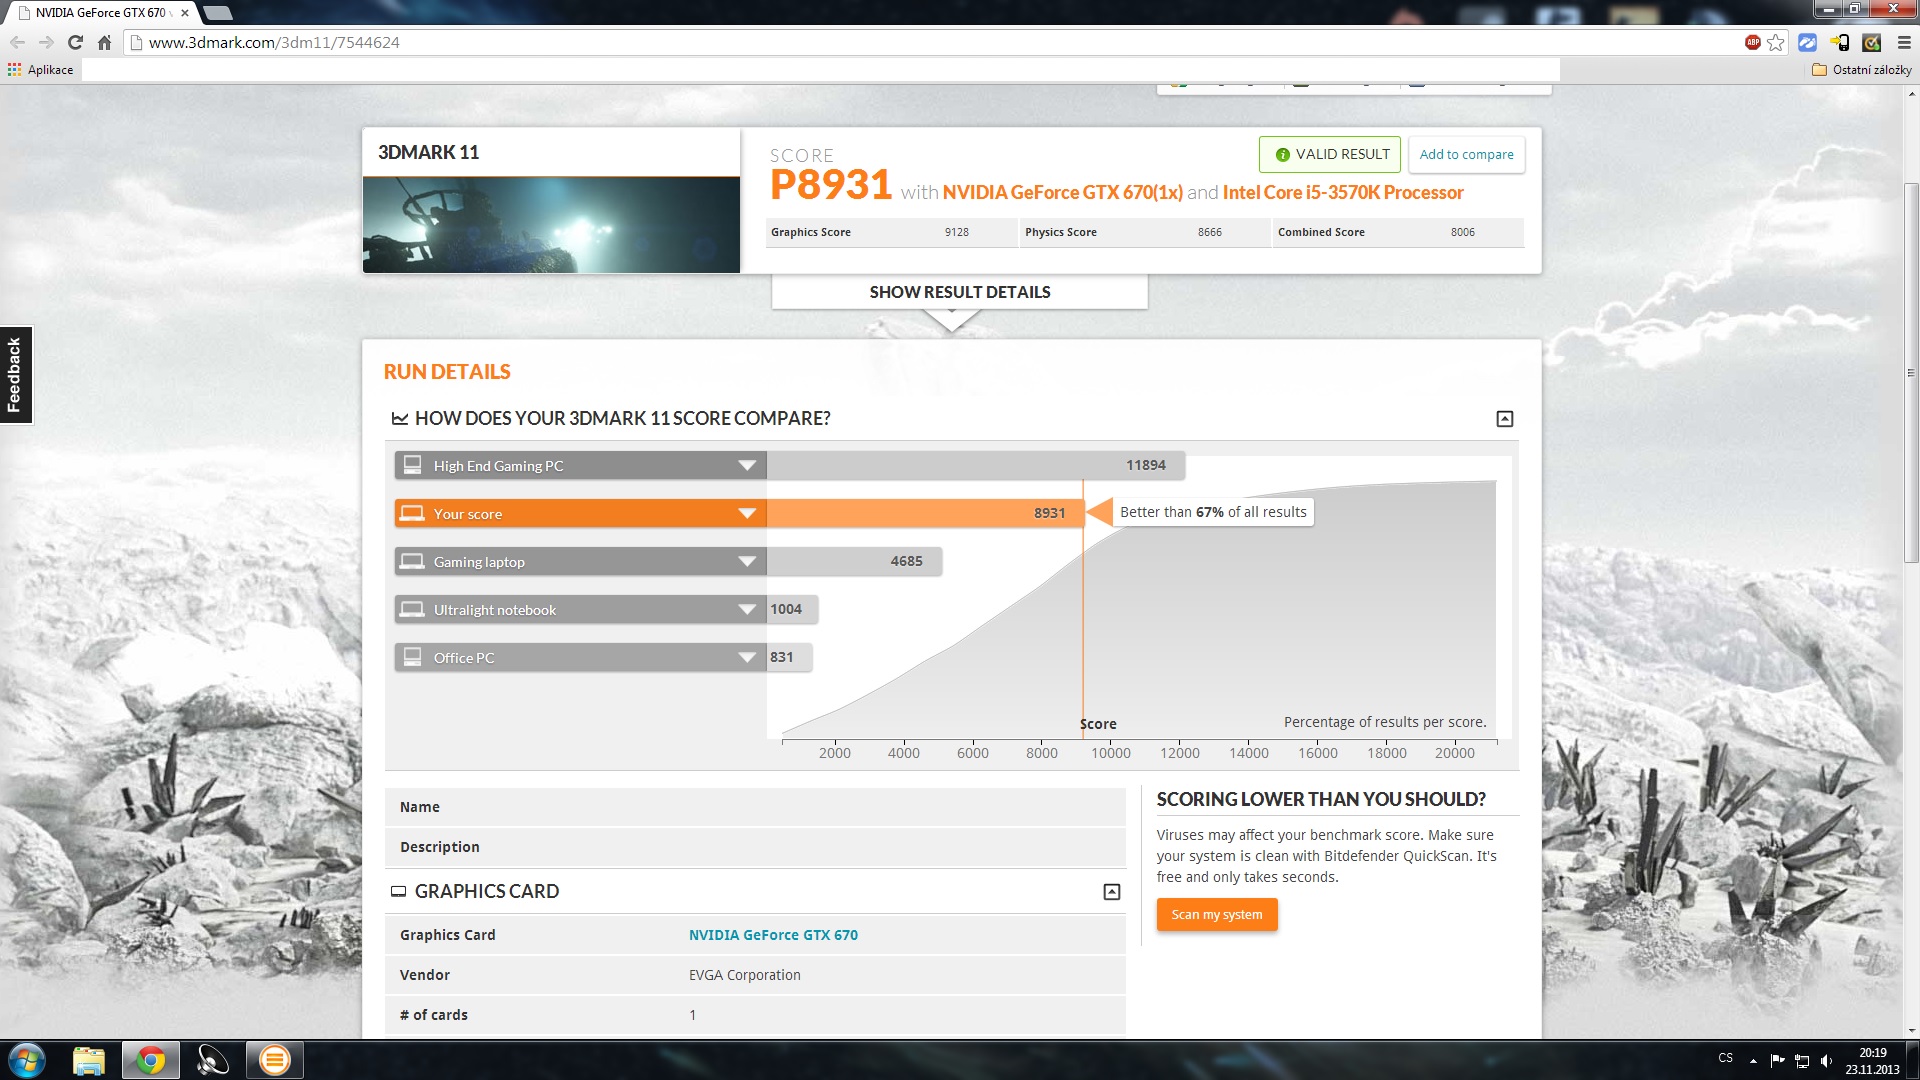
Task: Open the Action Center flag icon
Action: coord(1777,1060)
